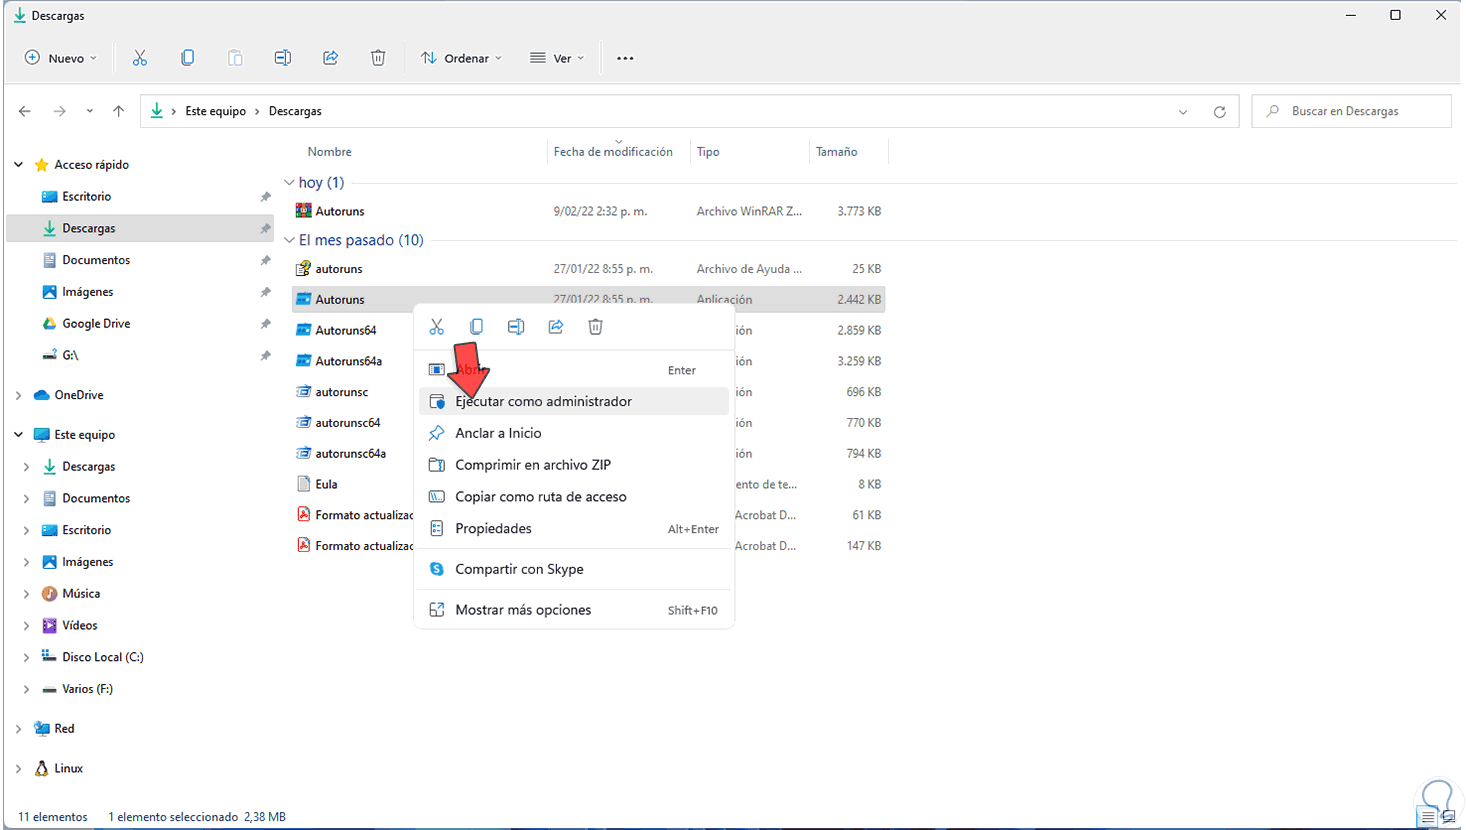This screenshot has height=830, width=1466.
Task: Select Anclar a Inicio menu entry
Action: click(574, 433)
